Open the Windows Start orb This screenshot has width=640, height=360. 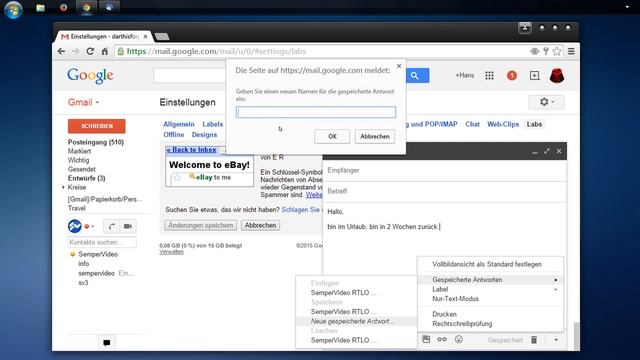coord(13,9)
